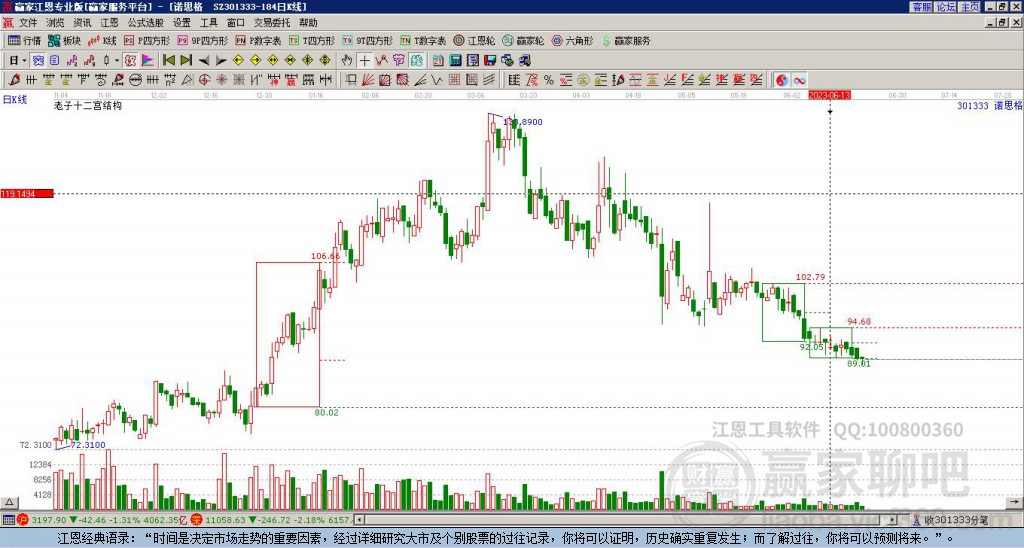Image resolution: width=1024 pixels, height=548 pixels.
Task: Open the T数字表 tool
Action: [423, 40]
